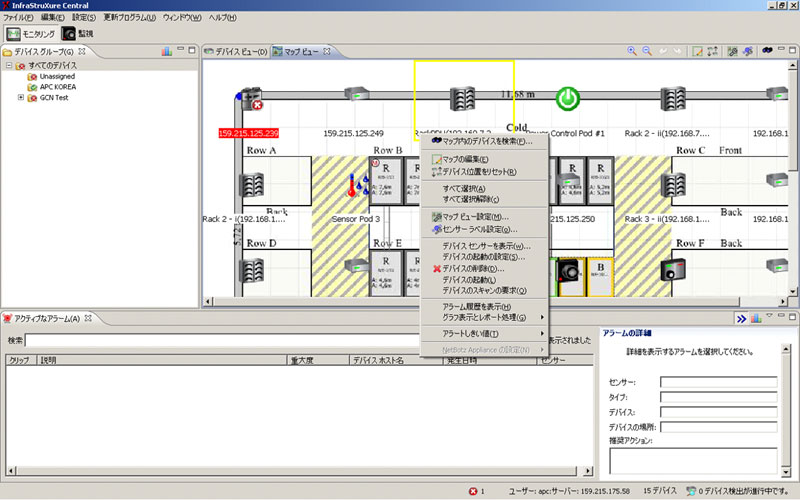The image size is (800, 500).
Task: Choose デバイスのスキャンの要求 from context menu
Action: (484, 290)
